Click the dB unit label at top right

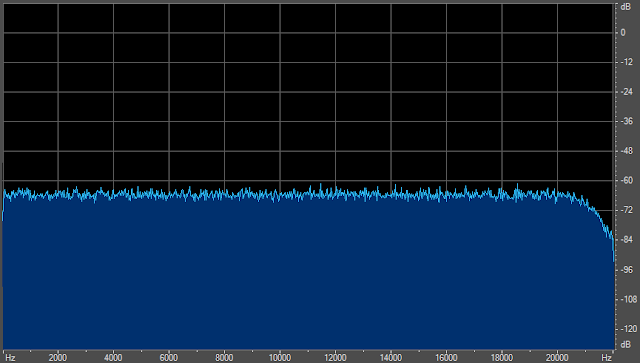[625, 7]
